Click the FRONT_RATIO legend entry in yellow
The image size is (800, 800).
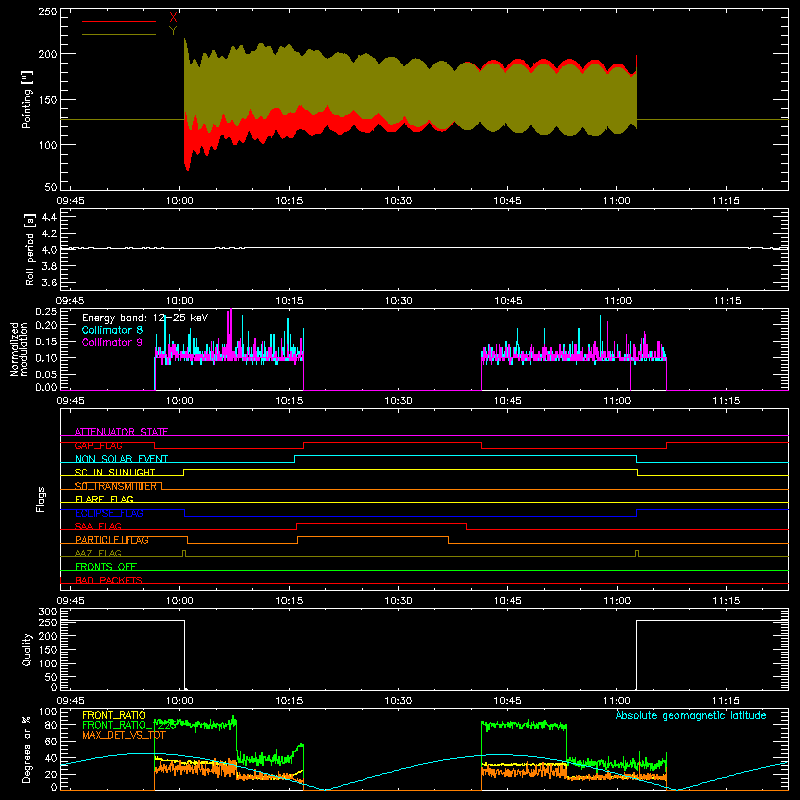(114, 715)
